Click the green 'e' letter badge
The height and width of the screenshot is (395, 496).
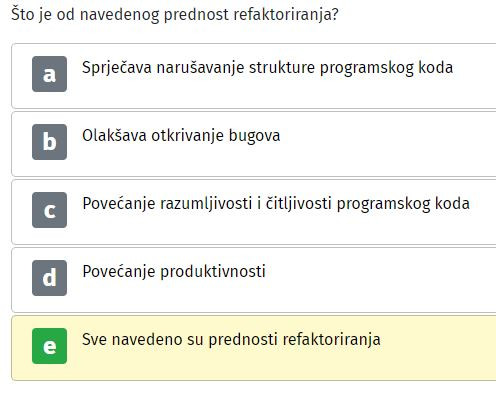(49, 346)
